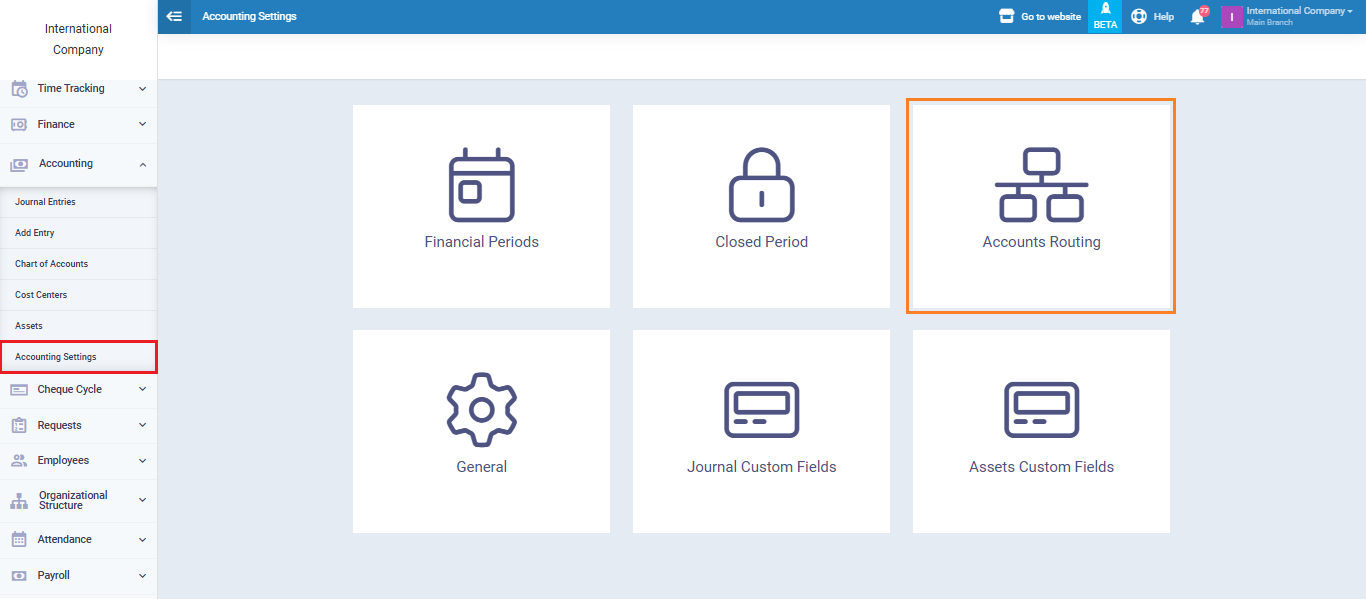This screenshot has width=1366, height=599.
Task: Click the notification bell icon
Action: 1197,17
